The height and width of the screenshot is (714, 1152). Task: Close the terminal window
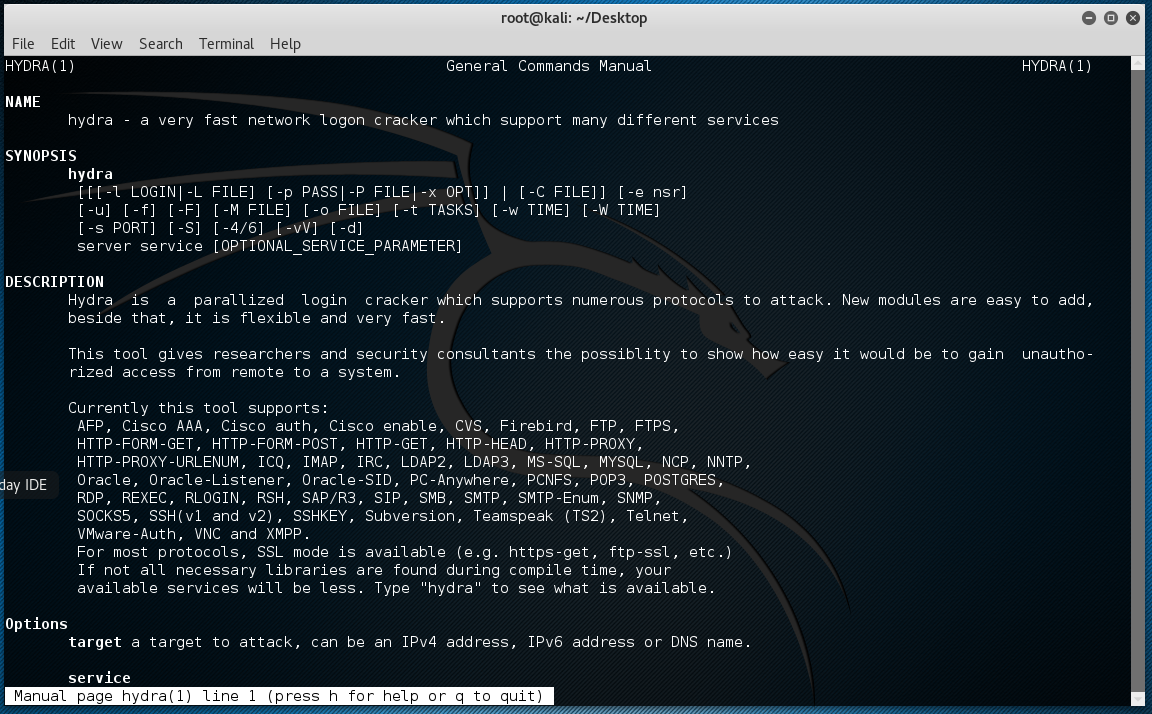1133,18
